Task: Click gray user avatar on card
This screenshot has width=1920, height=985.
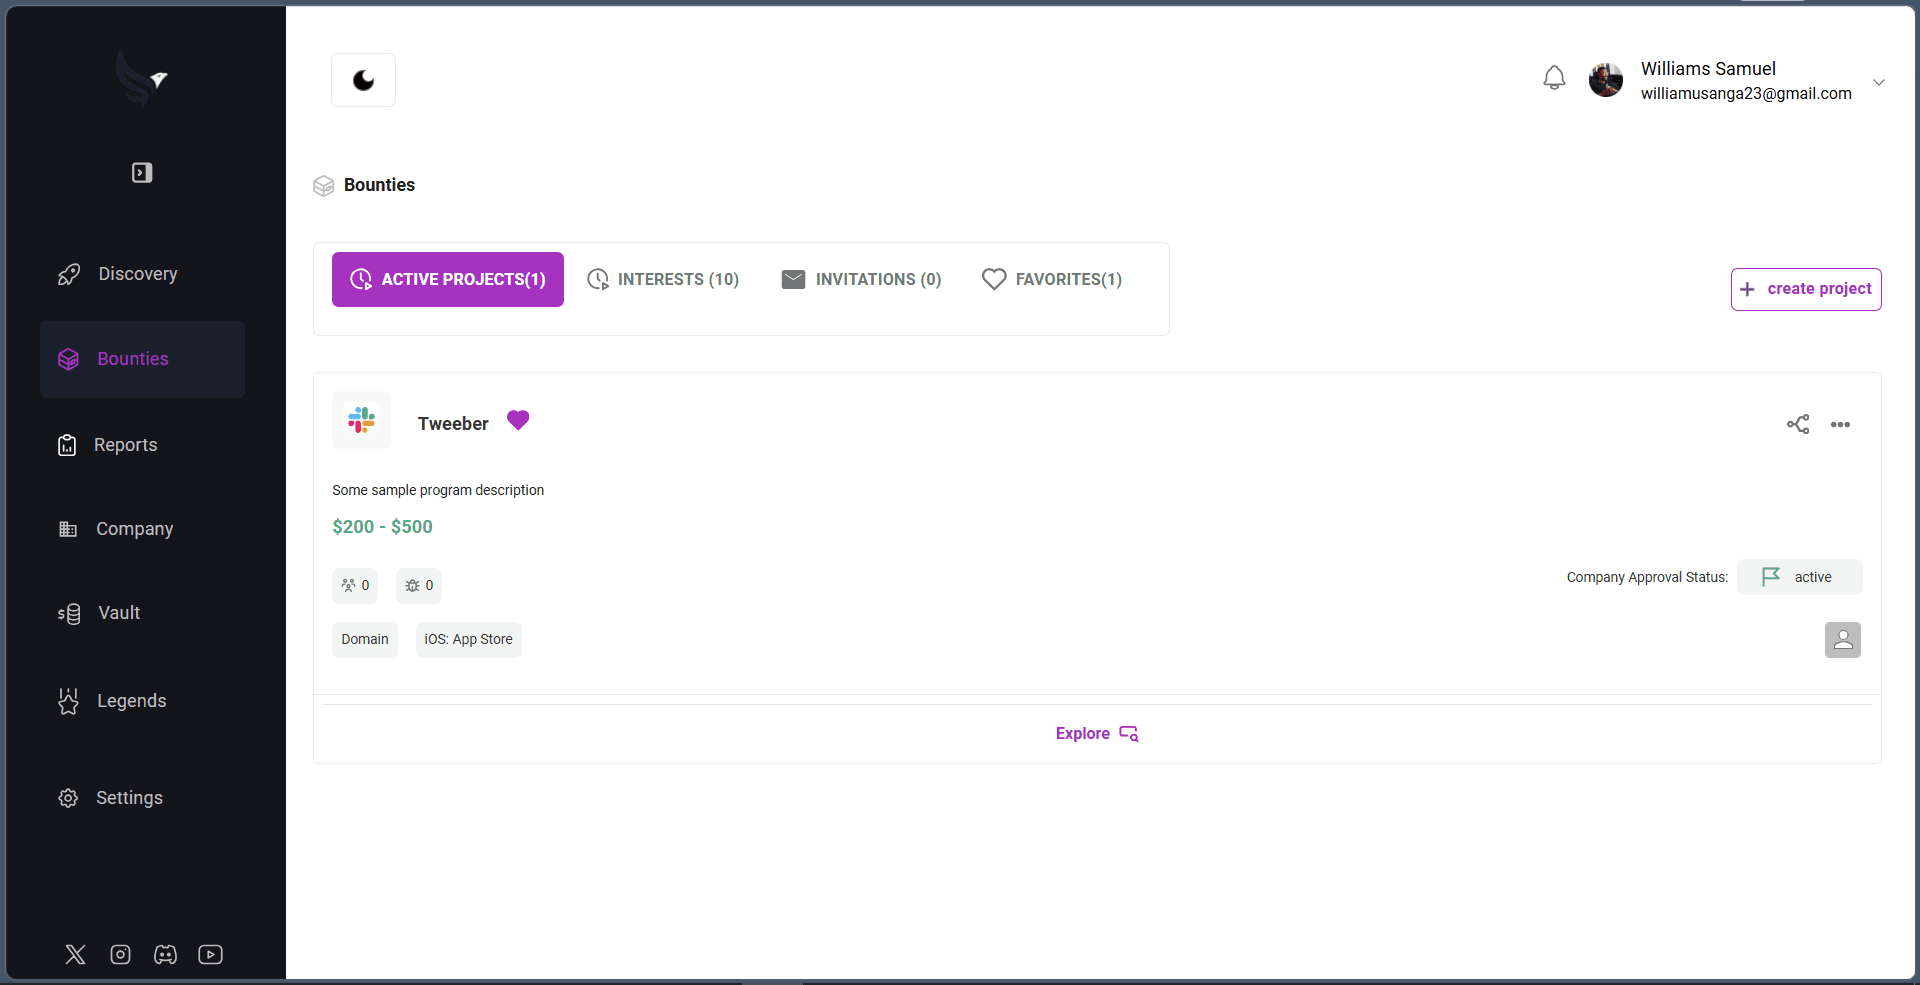Action: coord(1843,640)
